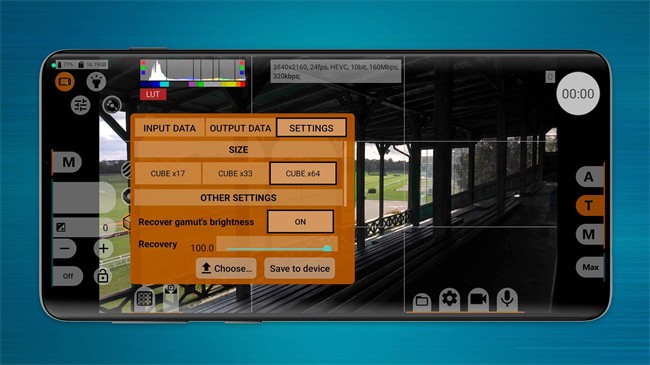650x365 pixels.
Task: Choose CUBE x64 size
Action: 303,173
